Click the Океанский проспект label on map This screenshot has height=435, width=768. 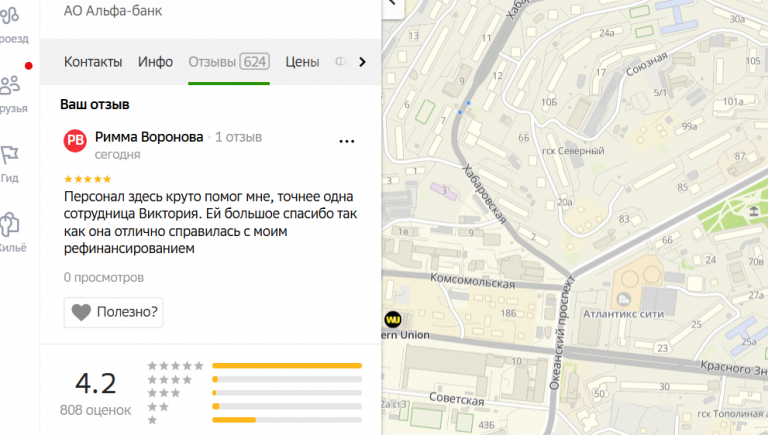point(562,333)
